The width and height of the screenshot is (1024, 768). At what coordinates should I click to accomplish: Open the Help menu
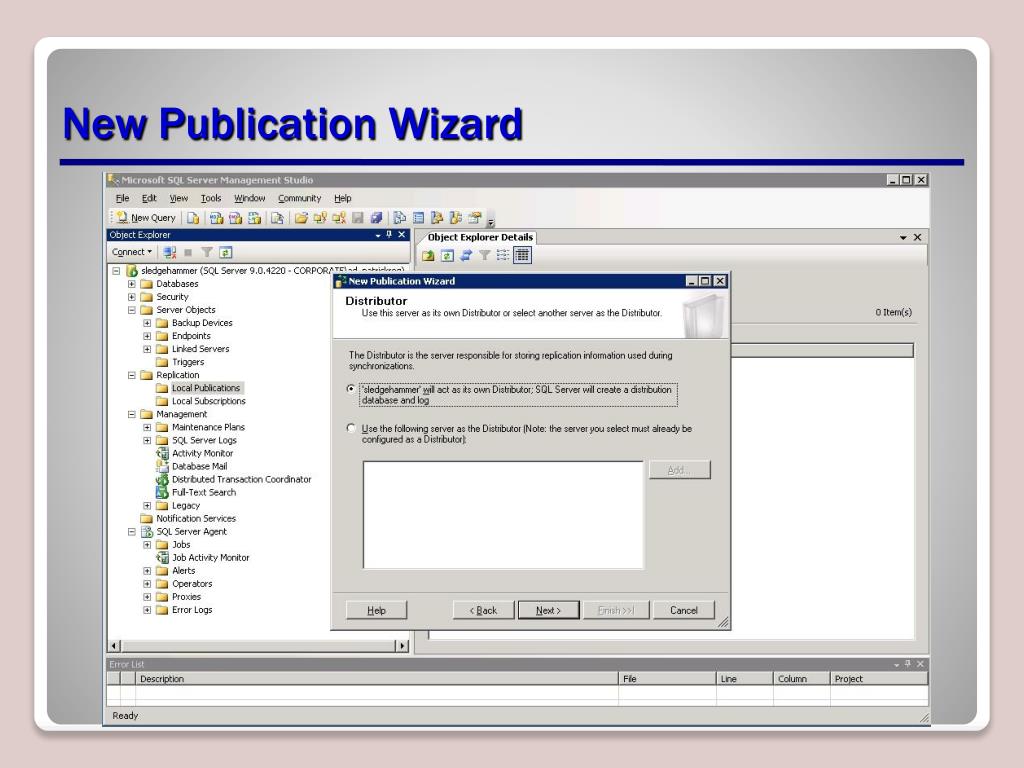[343, 198]
